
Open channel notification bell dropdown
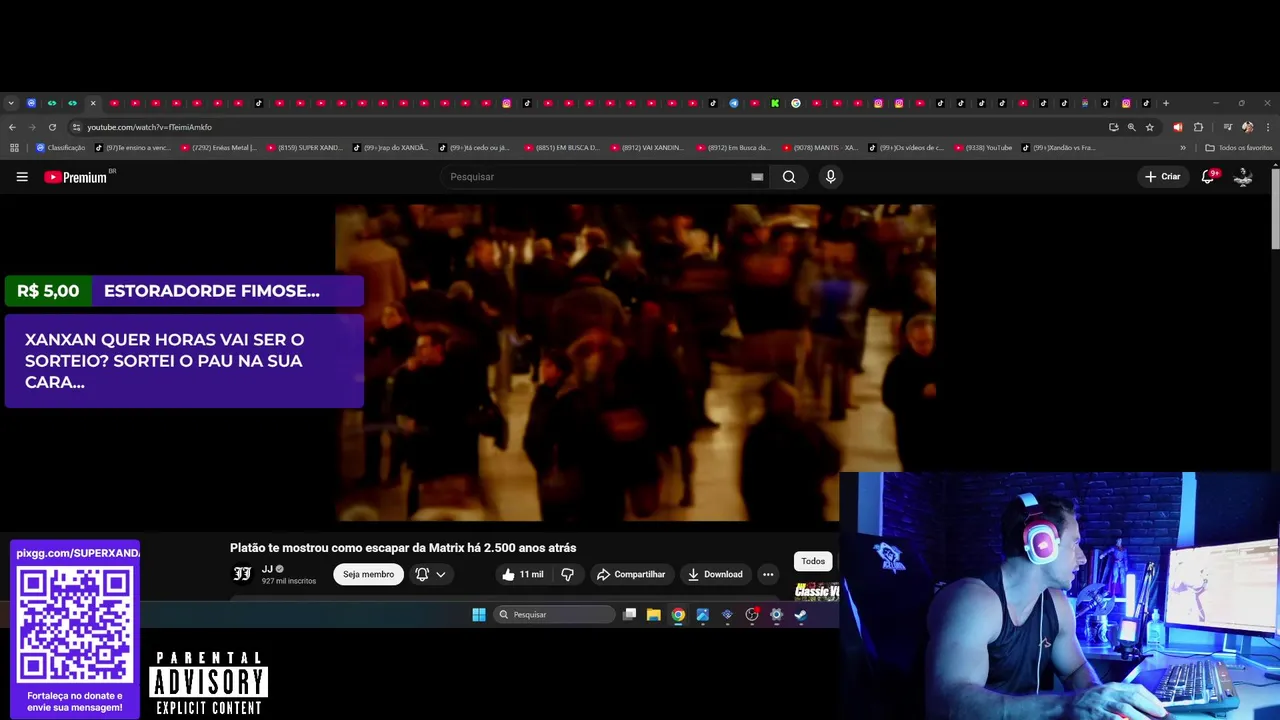point(430,574)
